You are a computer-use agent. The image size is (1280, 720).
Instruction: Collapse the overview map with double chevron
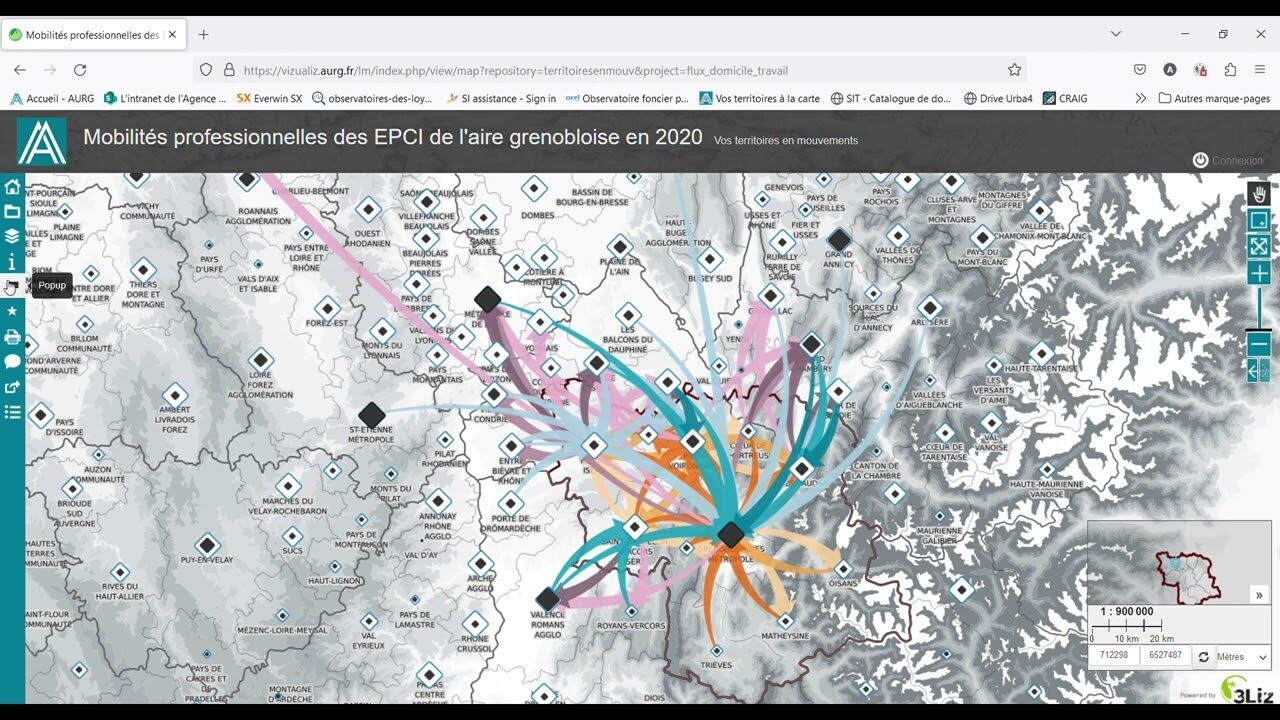[x=1259, y=595]
